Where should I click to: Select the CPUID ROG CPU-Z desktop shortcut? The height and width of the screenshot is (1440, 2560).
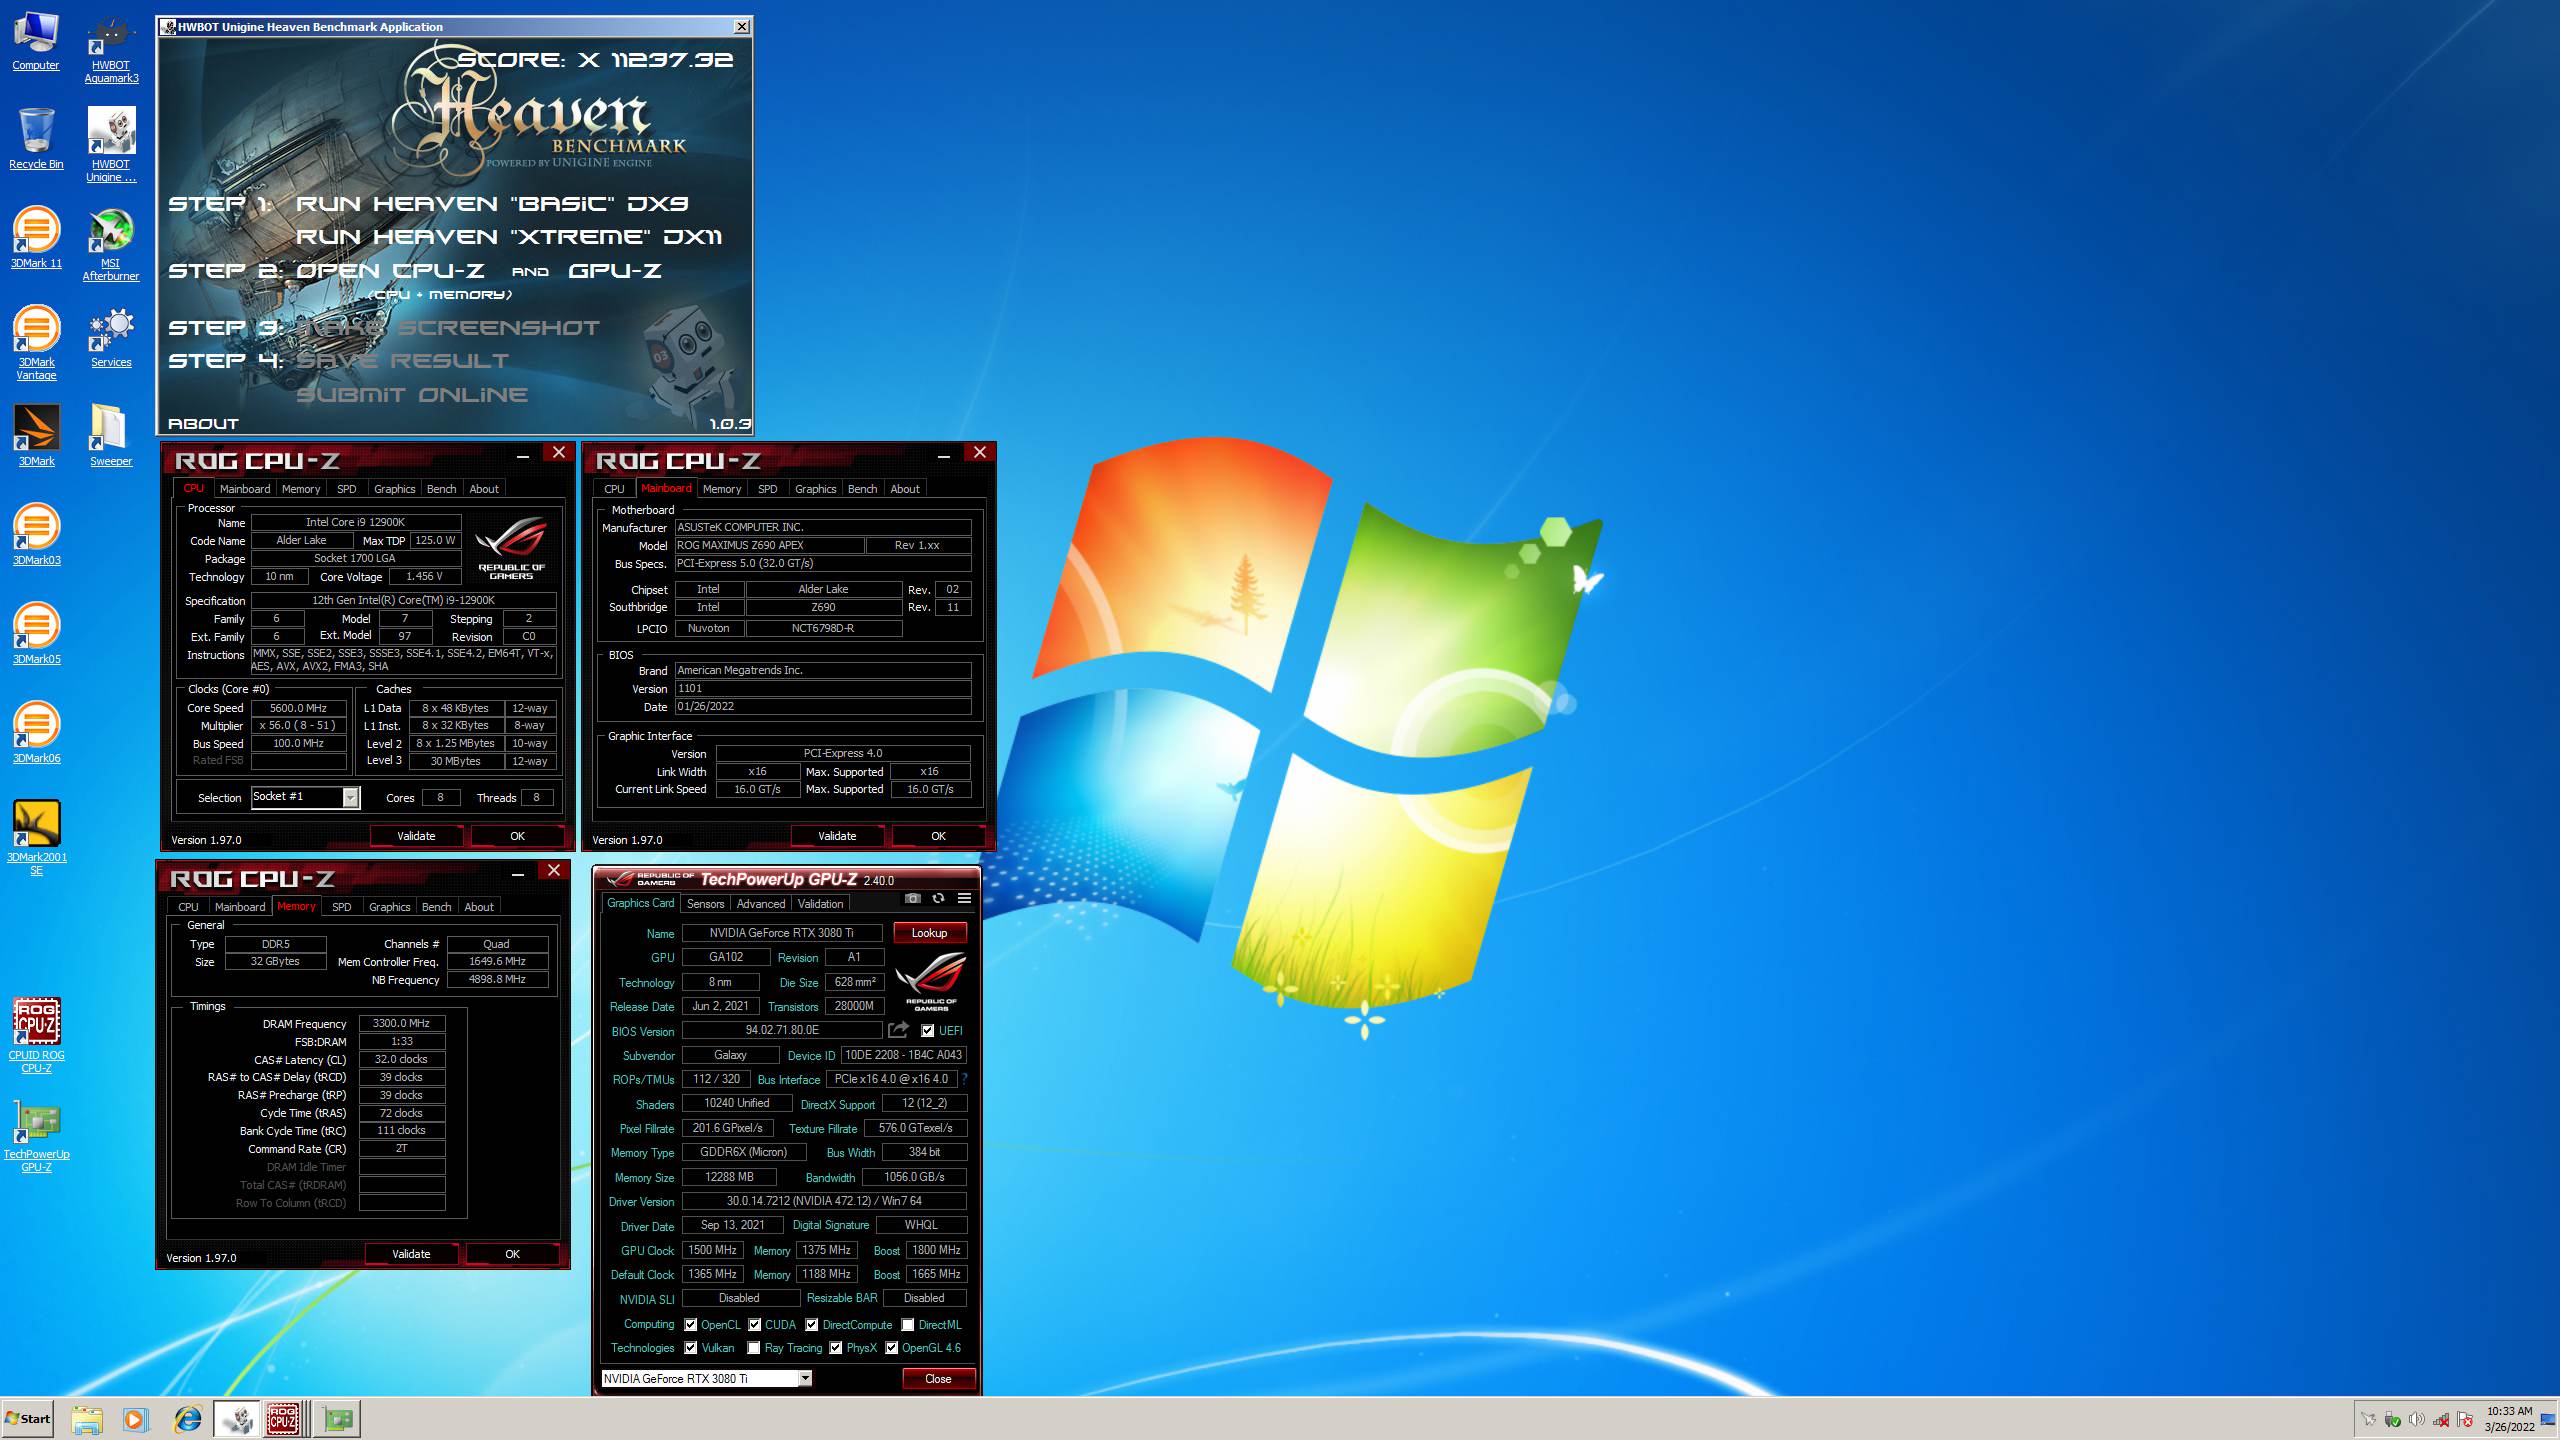tap(36, 1036)
